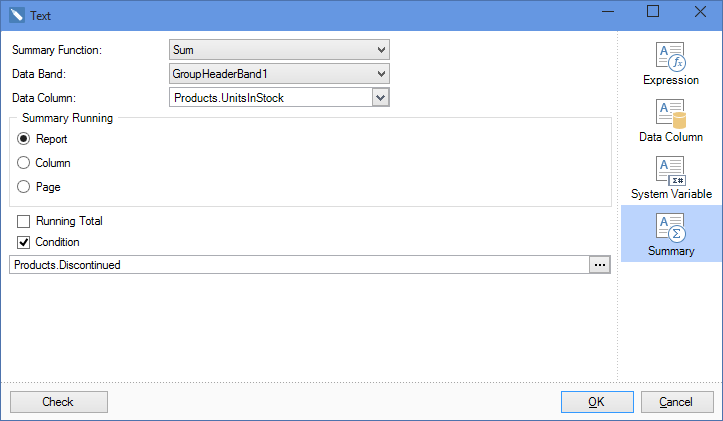Select the Summary sigma icon

click(x=670, y=228)
